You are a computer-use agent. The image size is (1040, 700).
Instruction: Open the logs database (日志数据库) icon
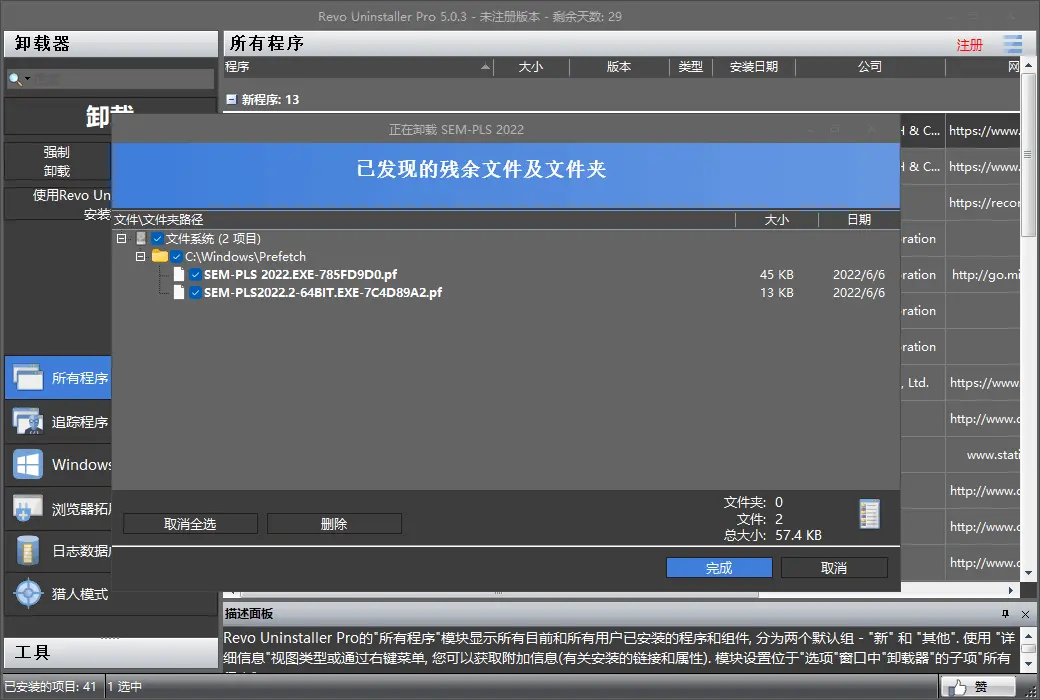(x=28, y=551)
